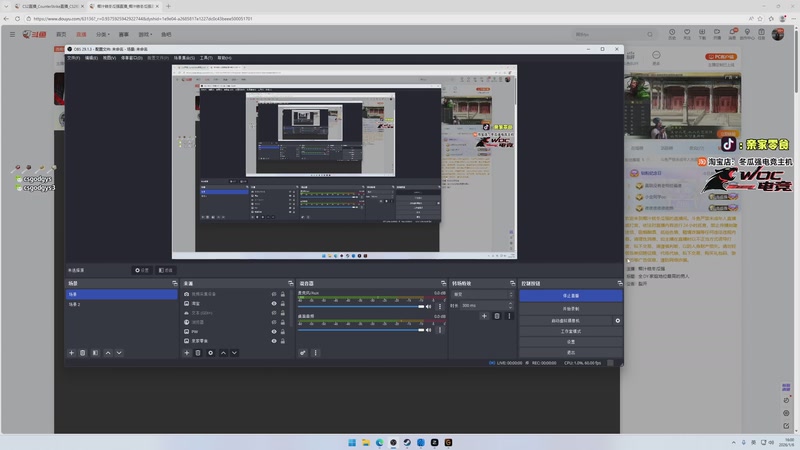Remove transition with trash icon
Image resolution: width=800 pixels, height=450 pixels.
497,316
